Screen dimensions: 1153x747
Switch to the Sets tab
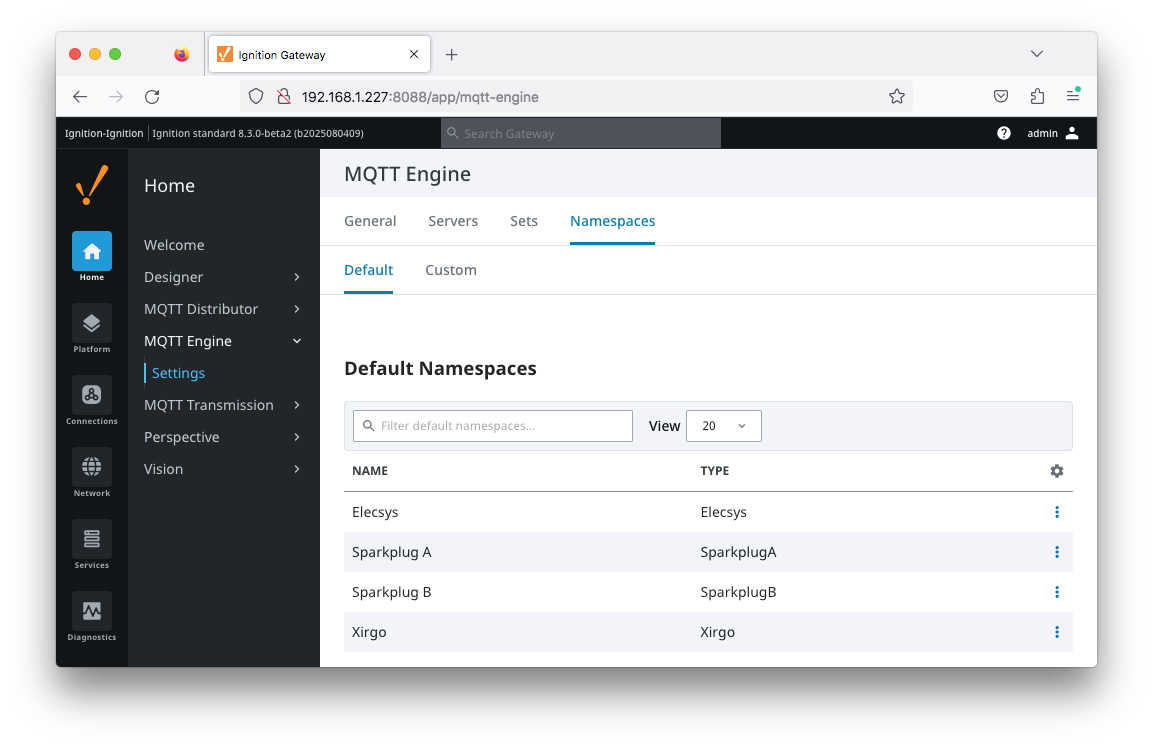pyautogui.click(x=524, y=221)
